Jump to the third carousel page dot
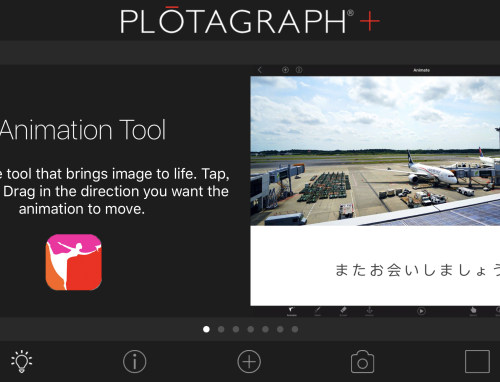Screen dimensions: 500x382 pyautogui.click(x=236, y=329)
